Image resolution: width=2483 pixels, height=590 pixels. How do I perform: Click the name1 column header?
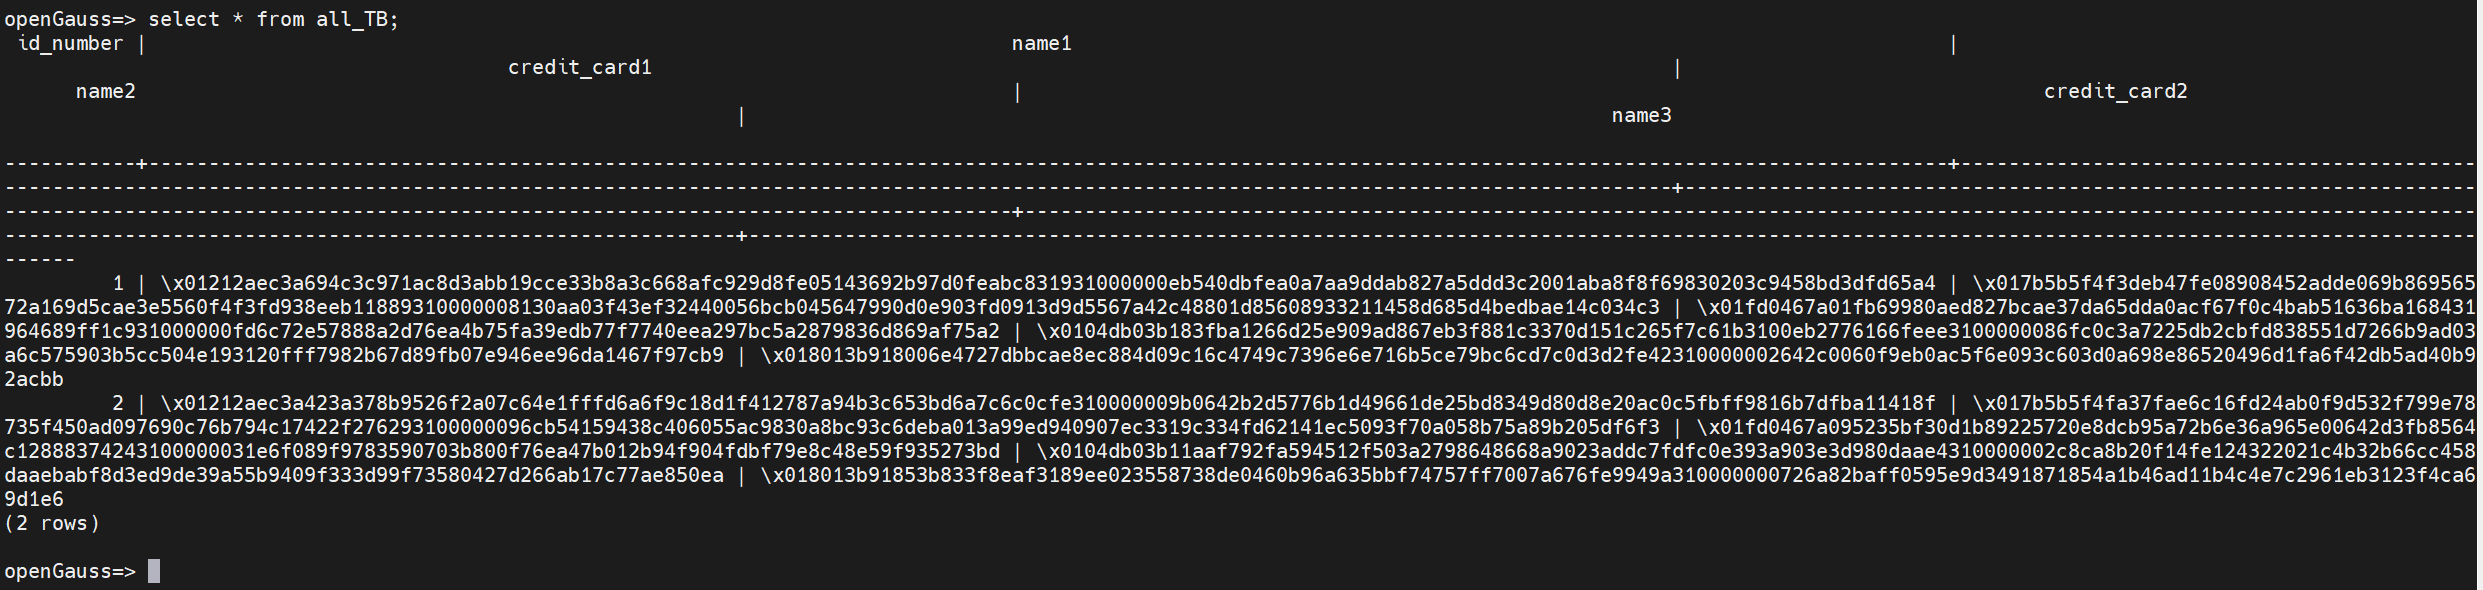1041,43
